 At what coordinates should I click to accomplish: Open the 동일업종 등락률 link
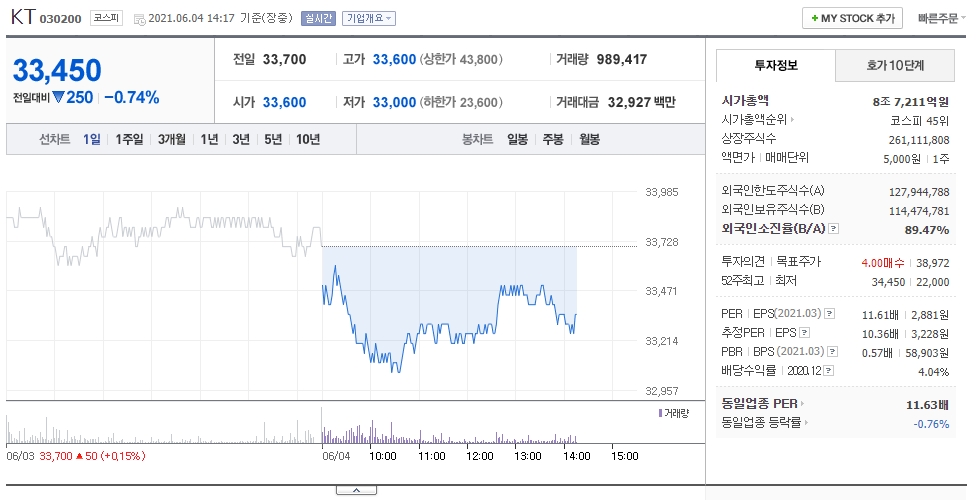(765, 423)
